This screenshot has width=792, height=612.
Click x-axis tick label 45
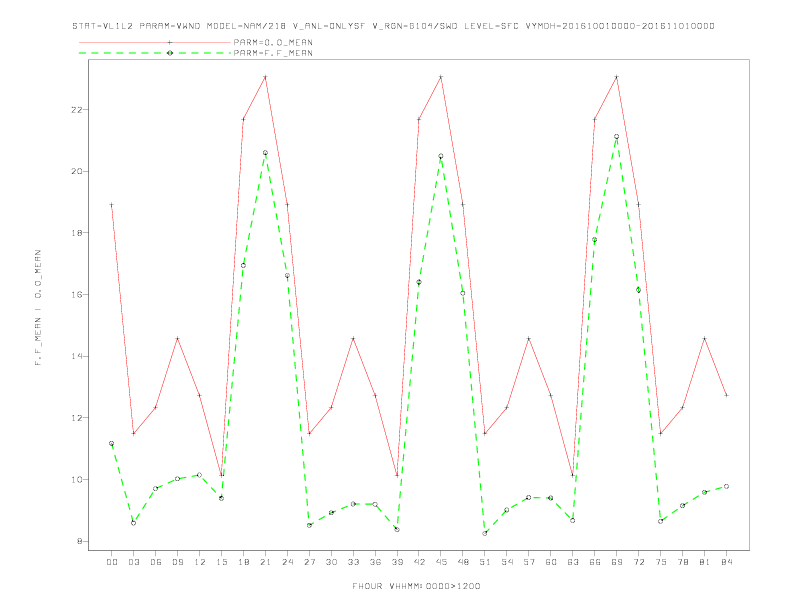pyautogui.click(x=441, y=562)
